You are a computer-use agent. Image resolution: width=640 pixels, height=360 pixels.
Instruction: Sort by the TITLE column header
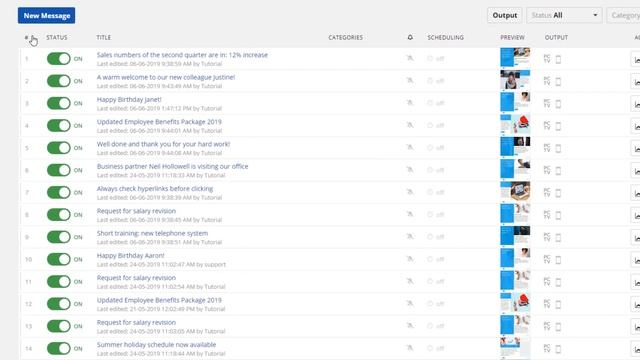(104, 37)
